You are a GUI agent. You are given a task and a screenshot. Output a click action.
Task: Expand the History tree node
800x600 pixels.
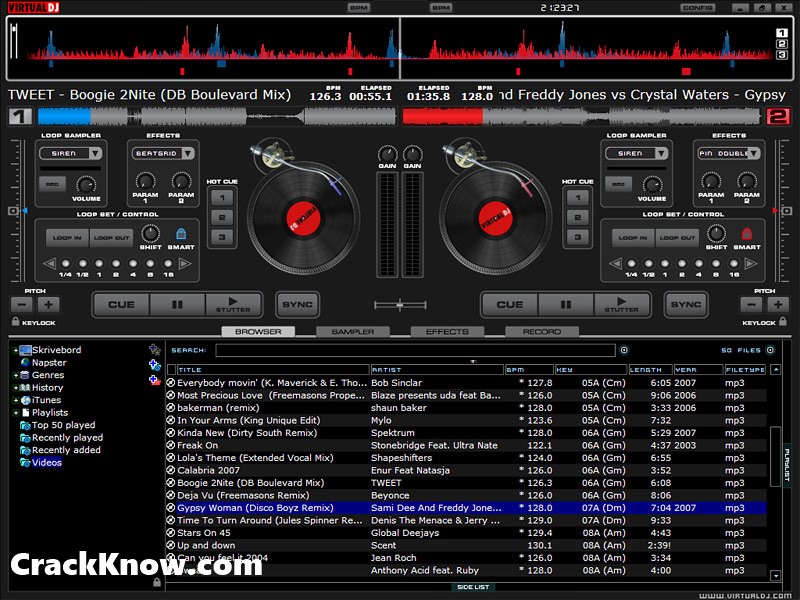pyautogui.click(x=16, y=388)
